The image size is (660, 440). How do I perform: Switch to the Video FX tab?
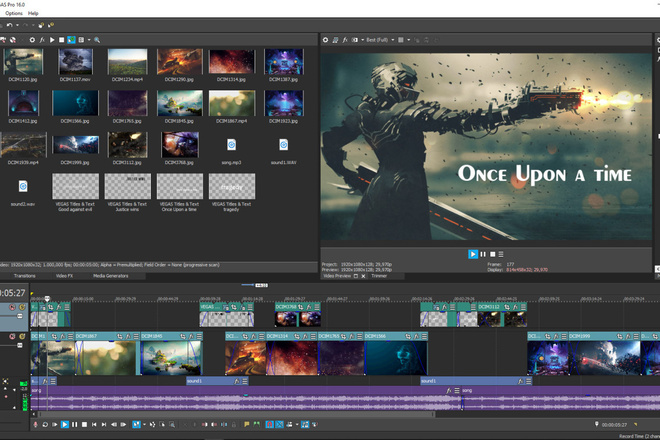point(64,276)
